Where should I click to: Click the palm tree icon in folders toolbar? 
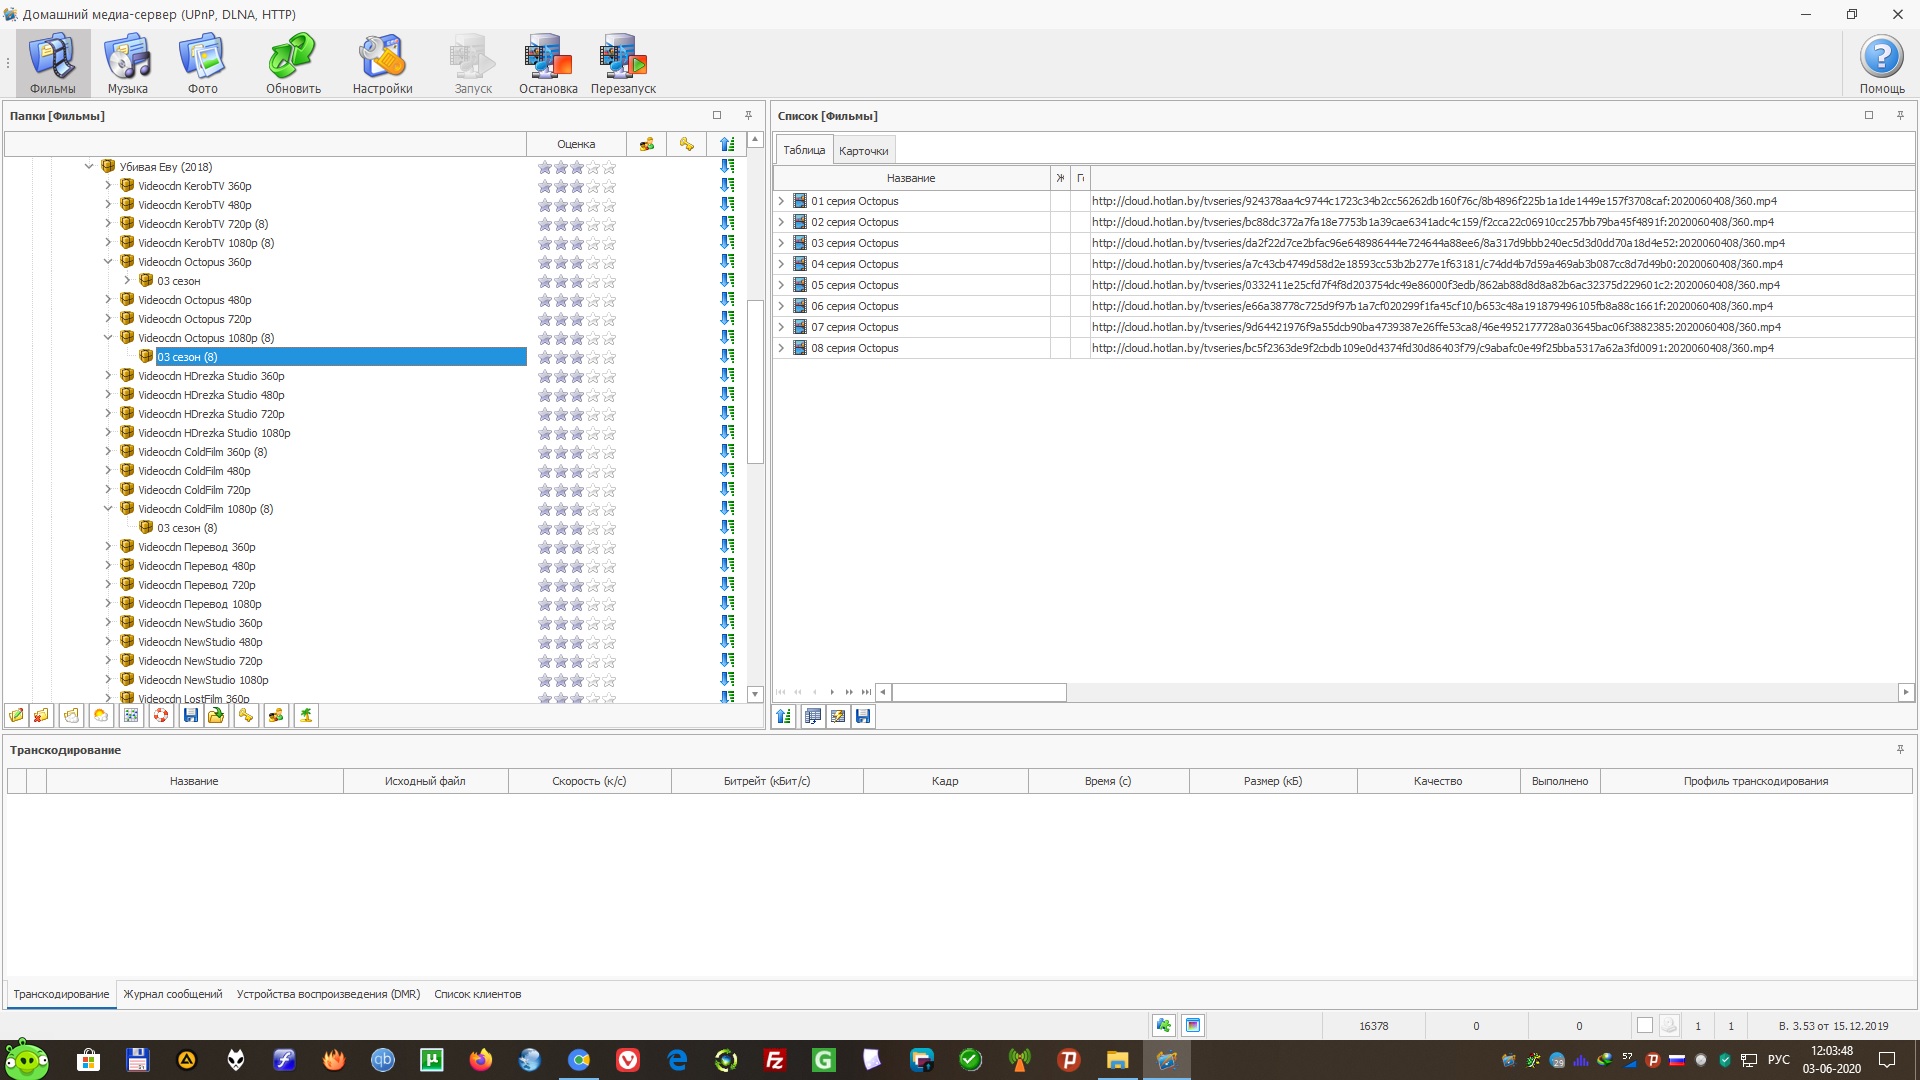[306, 716]
